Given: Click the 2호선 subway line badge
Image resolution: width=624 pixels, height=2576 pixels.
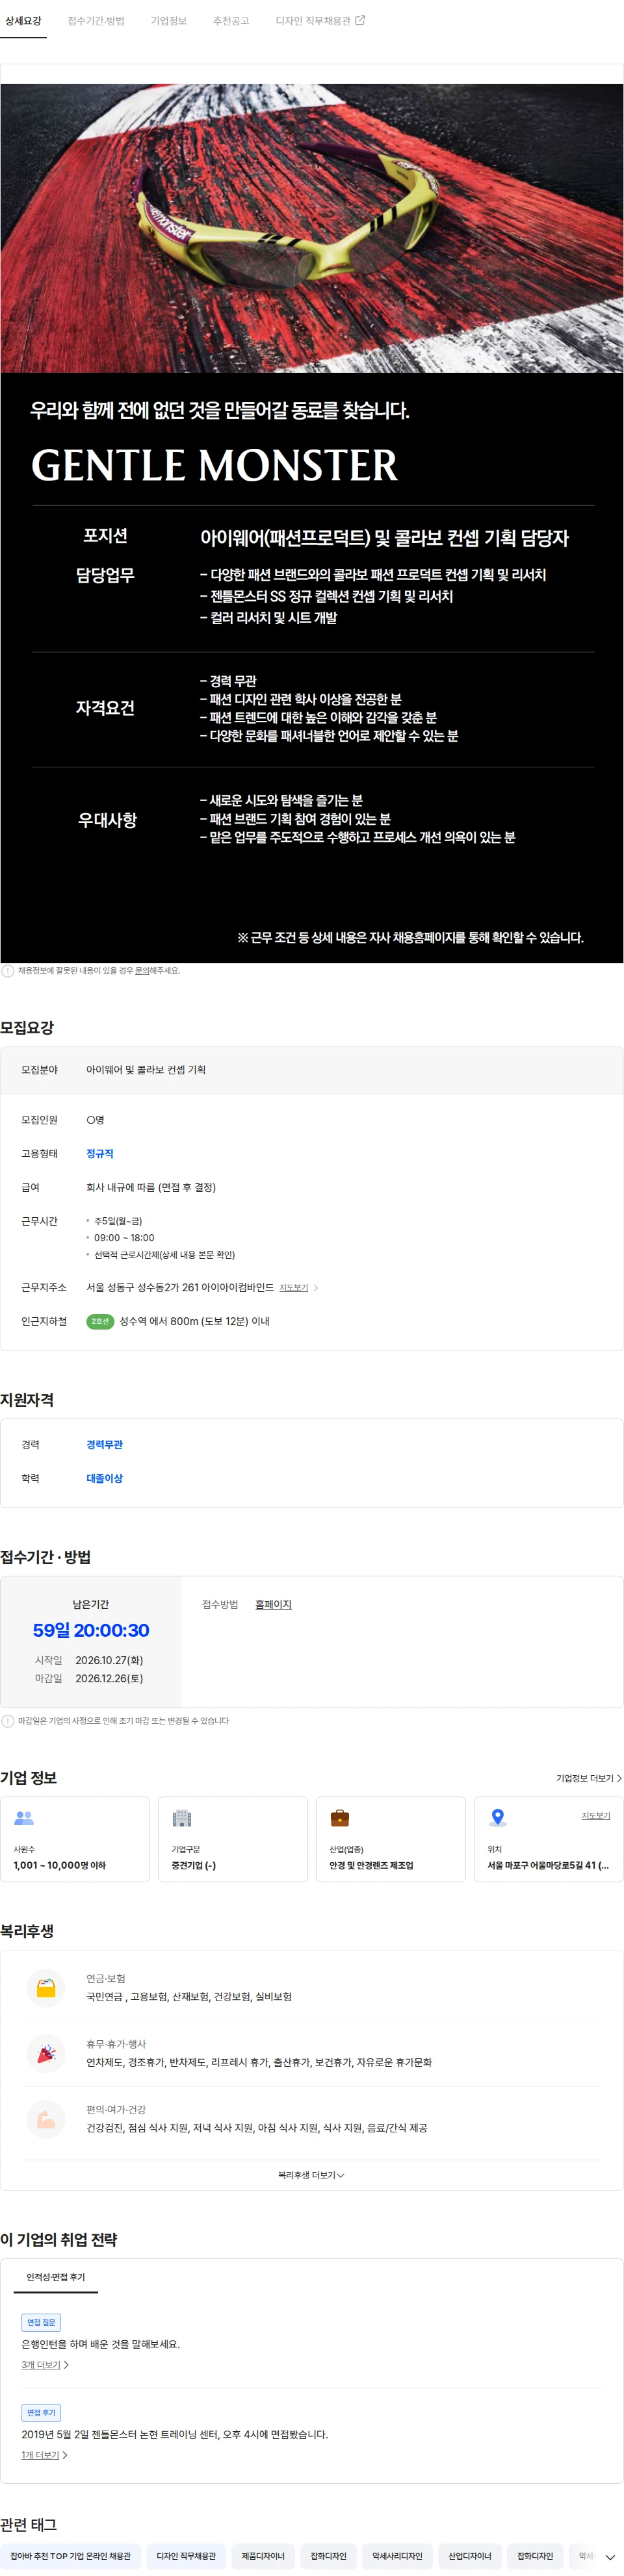Looking at the screenshot, I should pos(100,1321).
